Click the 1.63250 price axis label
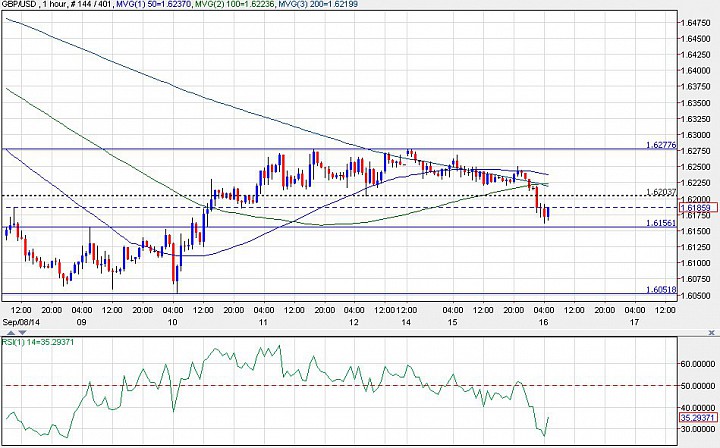The height and width of the screenshot is (448, 720). tap(696, 119)
